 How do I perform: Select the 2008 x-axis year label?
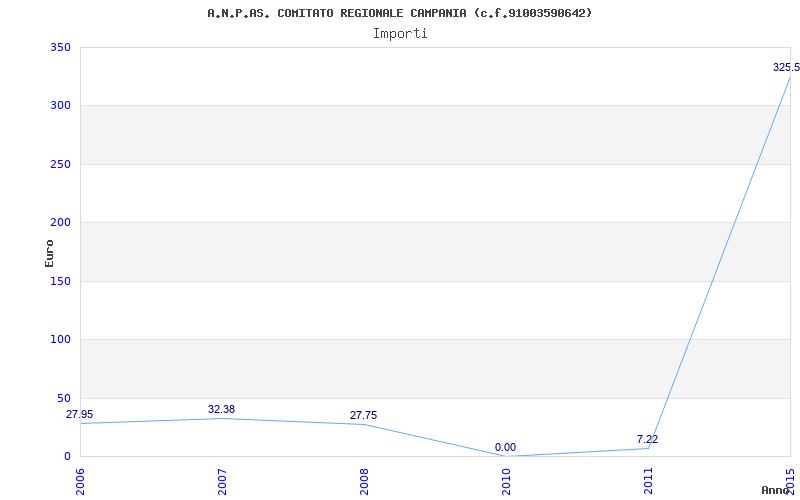[364, 481]
